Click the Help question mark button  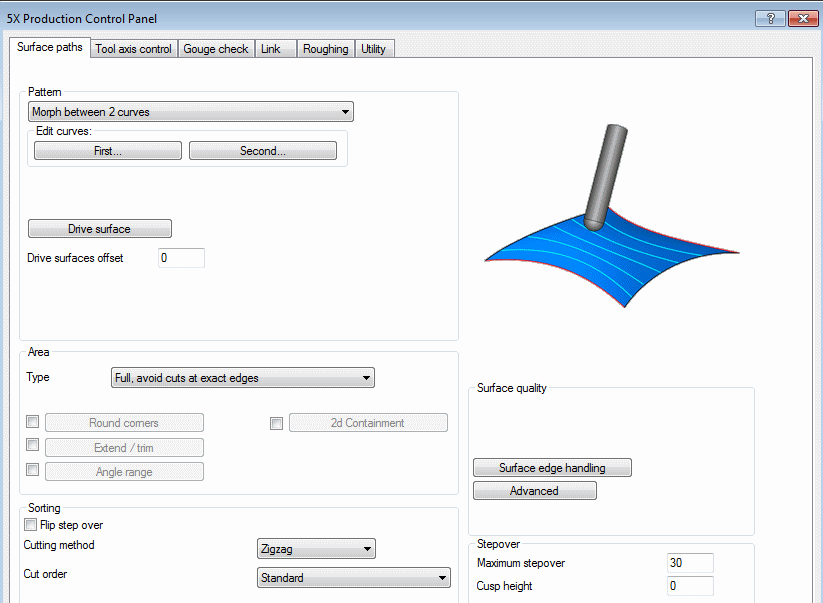click(769, 18)
